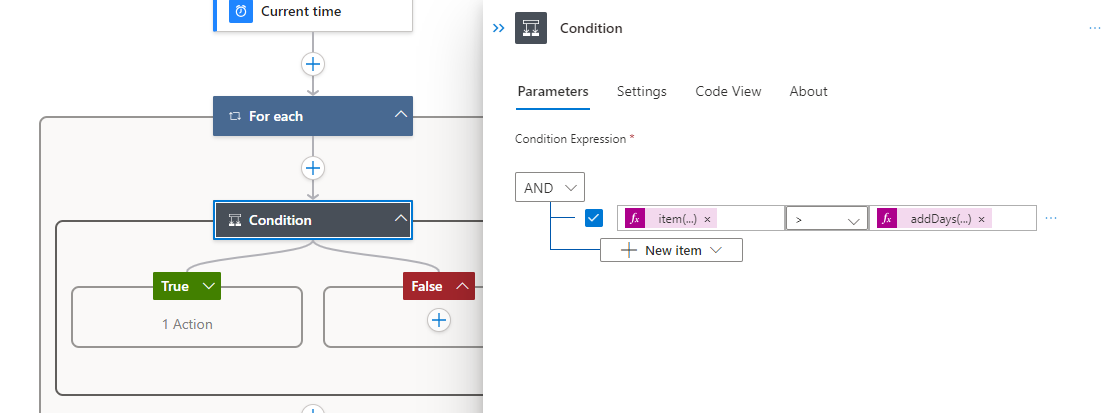Open the New item dropdown
Viewport: 1104px width, 413px height.
(x=671, y=250)
